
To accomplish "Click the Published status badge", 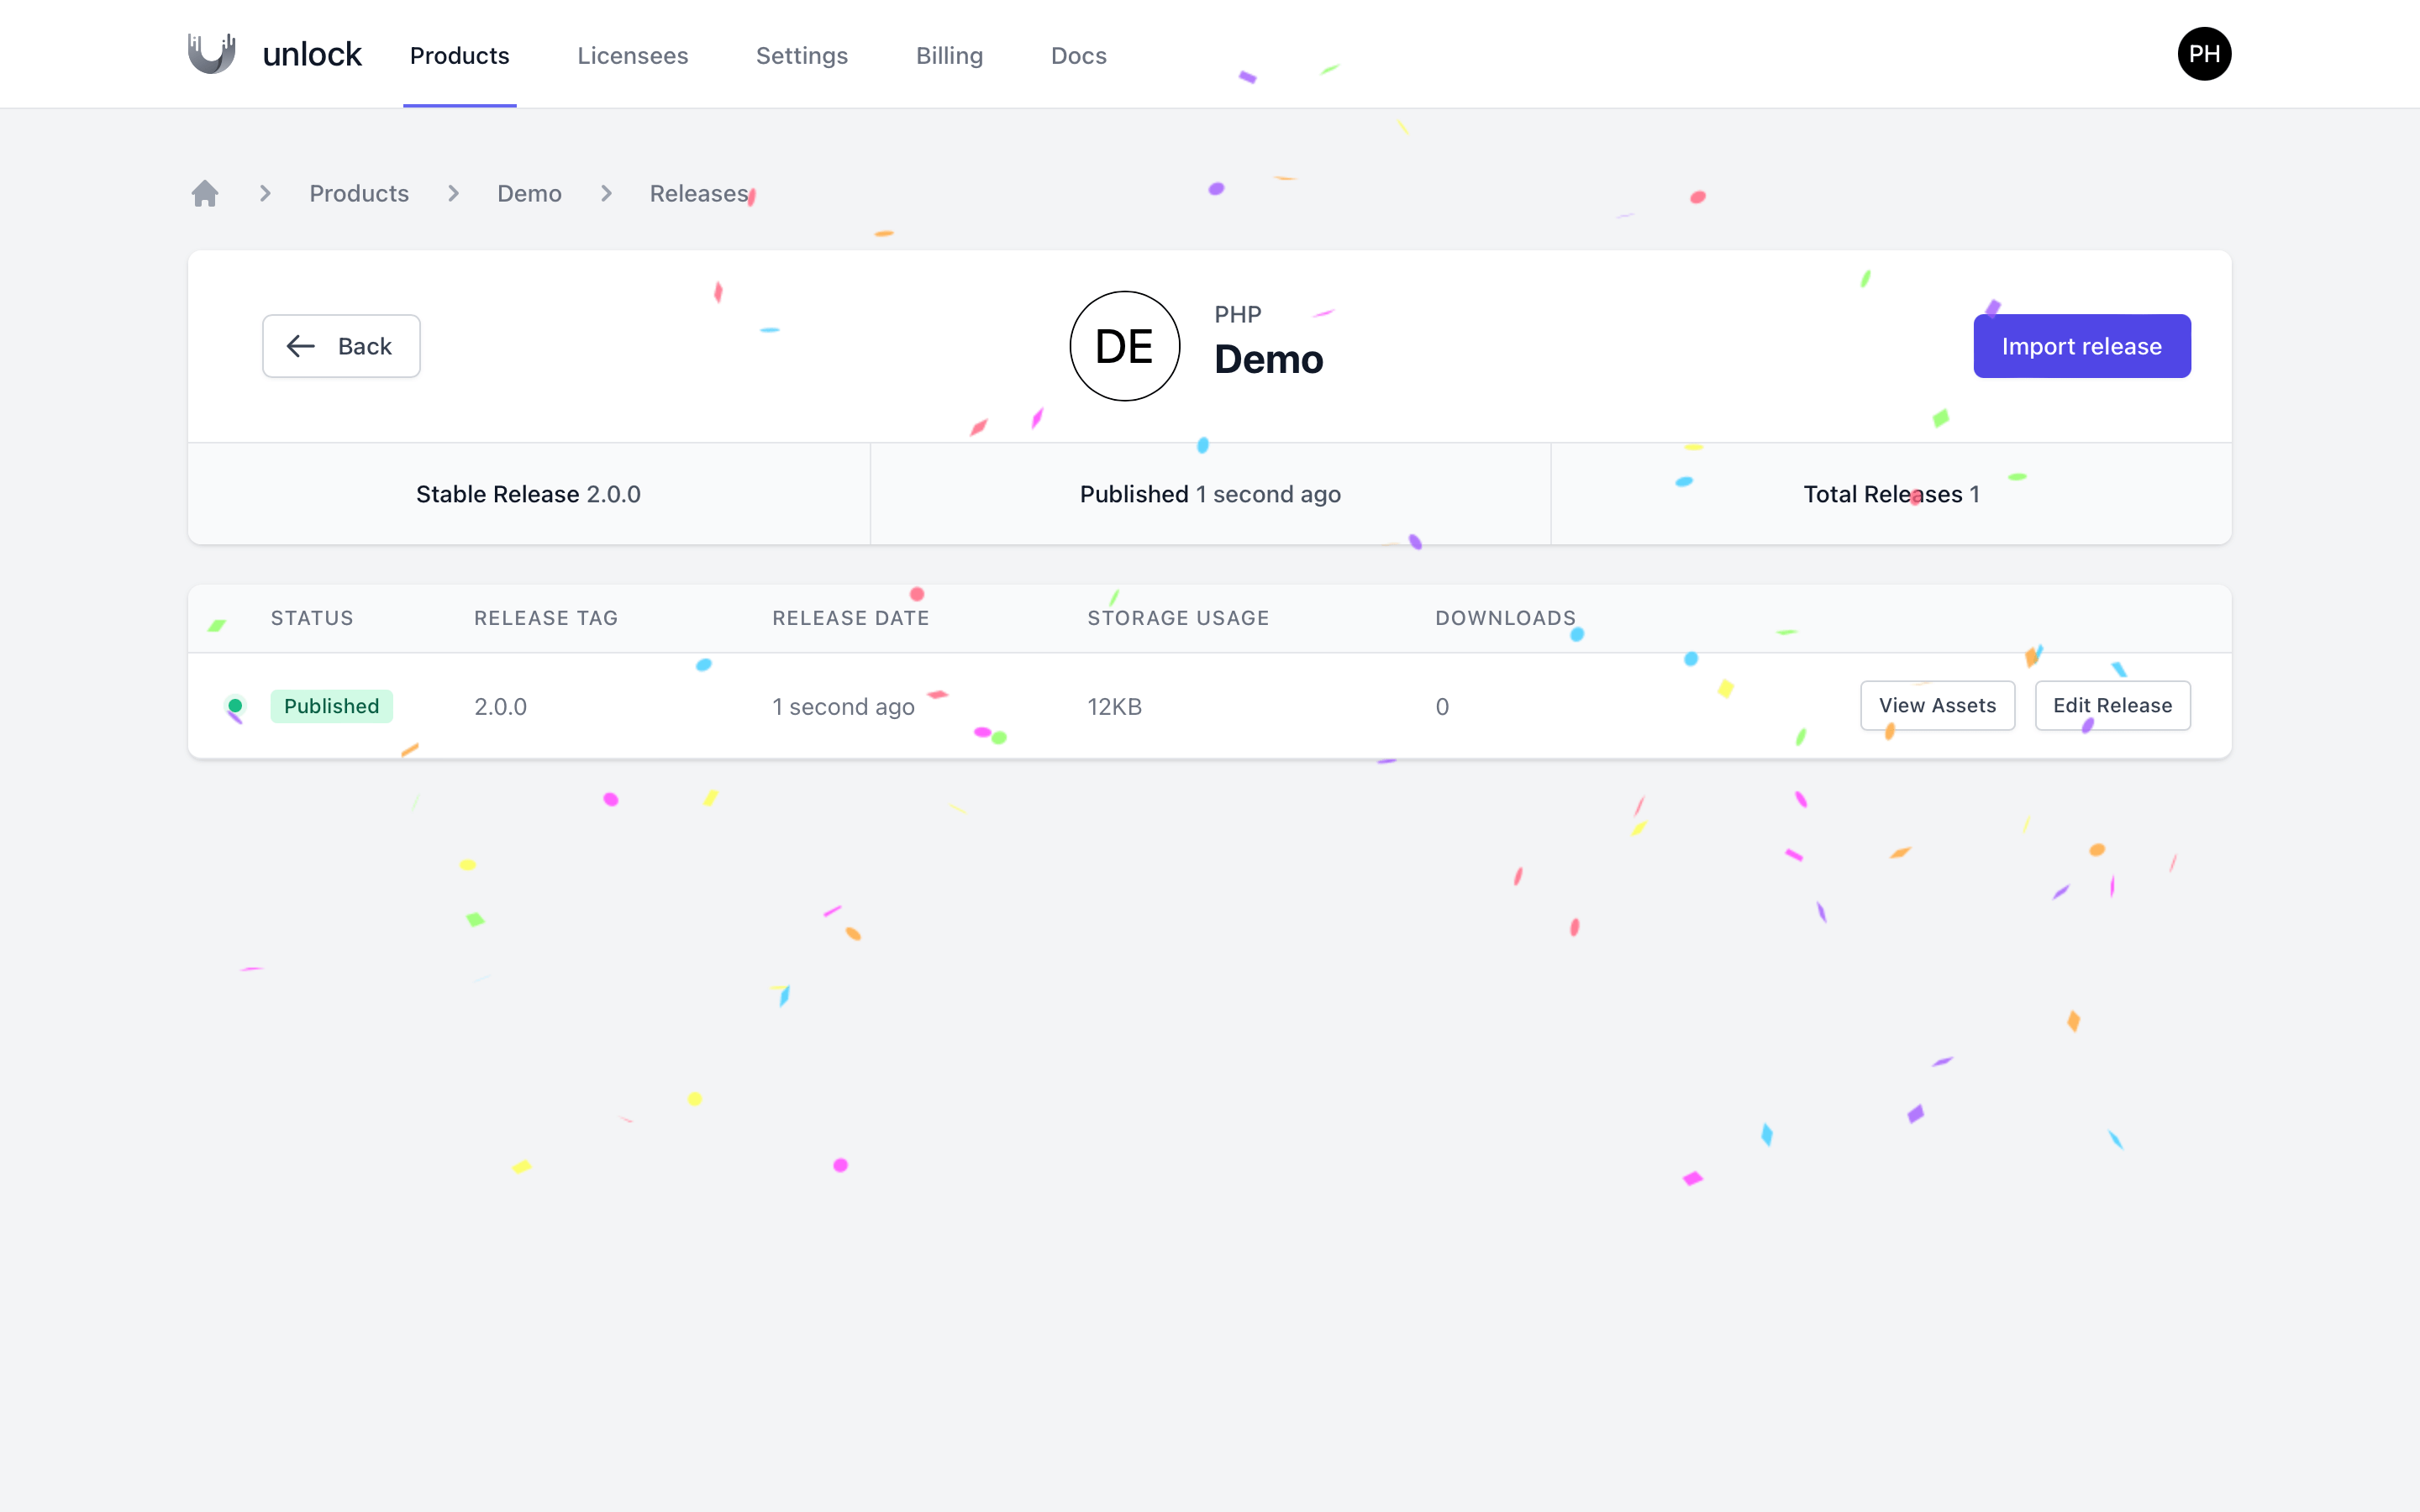I will 331,706.
